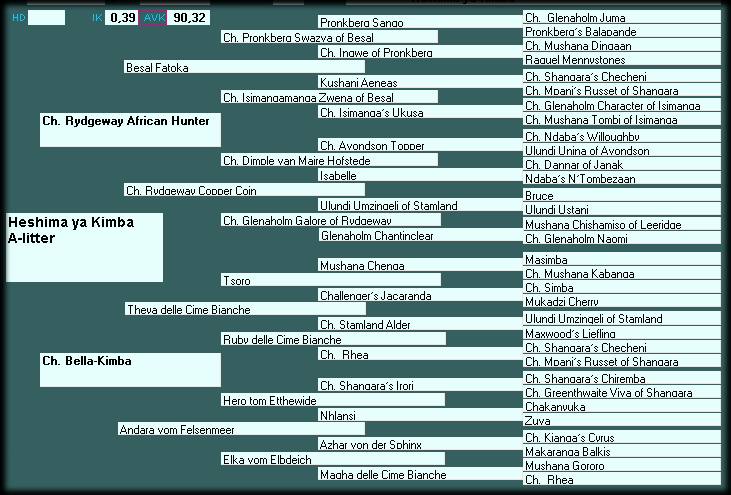Select Andara vom Felsenmeer
The width and height of the screenshot is (731, 495).
[x=241, y=429]
